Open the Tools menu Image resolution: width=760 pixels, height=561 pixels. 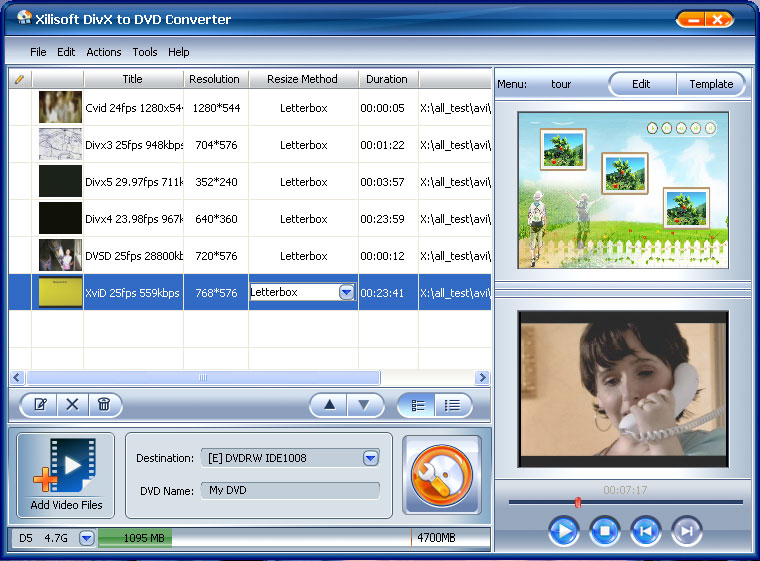(145, 52)
